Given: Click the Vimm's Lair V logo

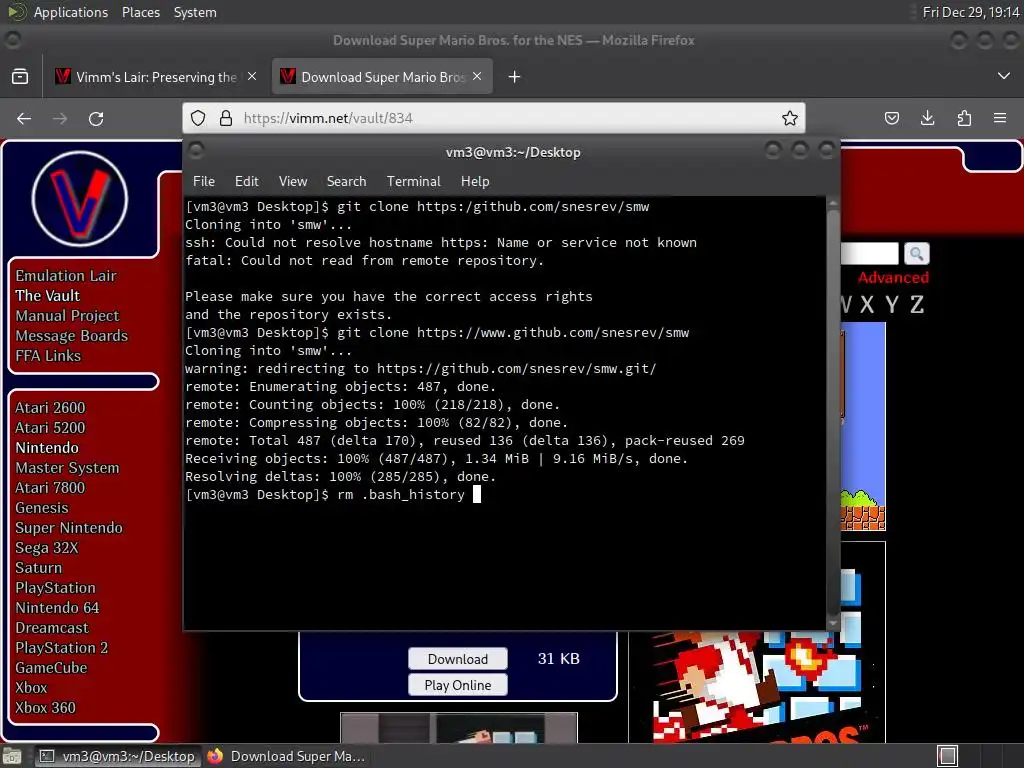Looking at the screenshot, I should (80, 199).
